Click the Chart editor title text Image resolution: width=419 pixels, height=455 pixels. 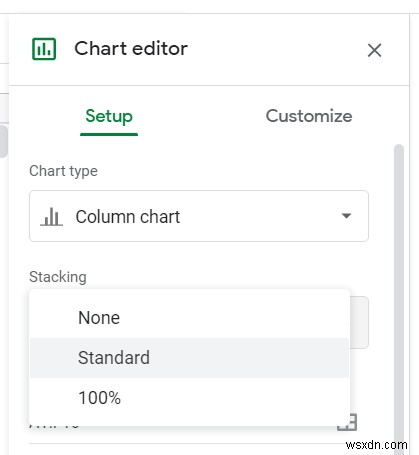[x=131, y=49]
